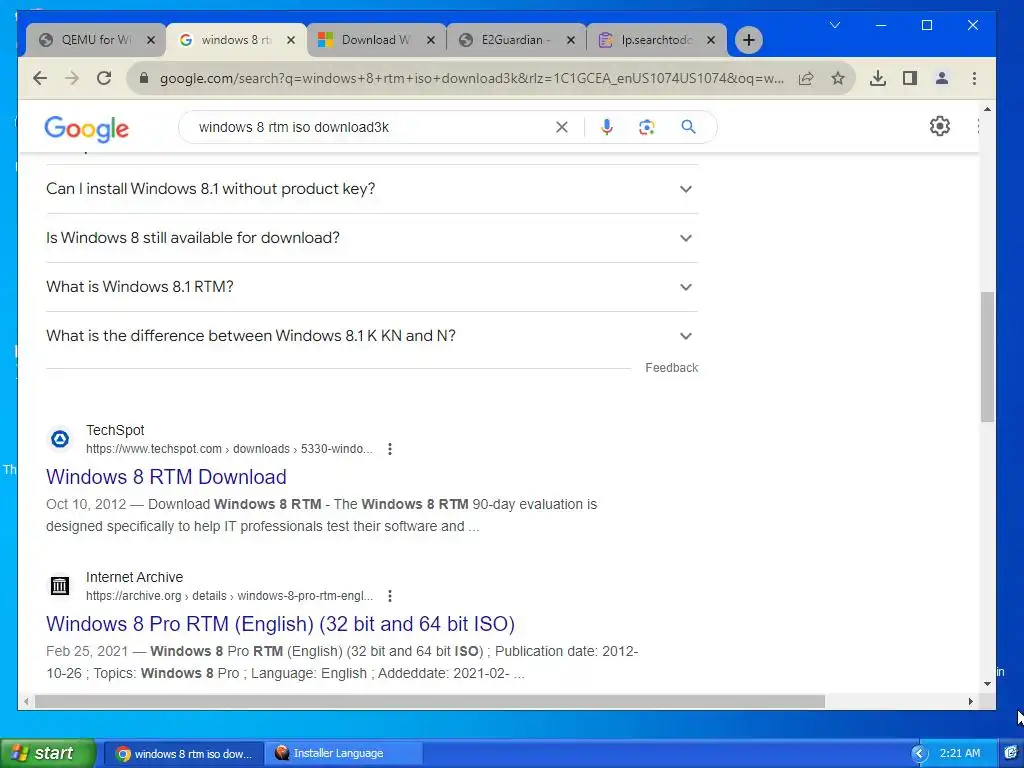1024x768 pixels.
Task: Open the tab search chevron in title bar
Action: pos(835,25)
